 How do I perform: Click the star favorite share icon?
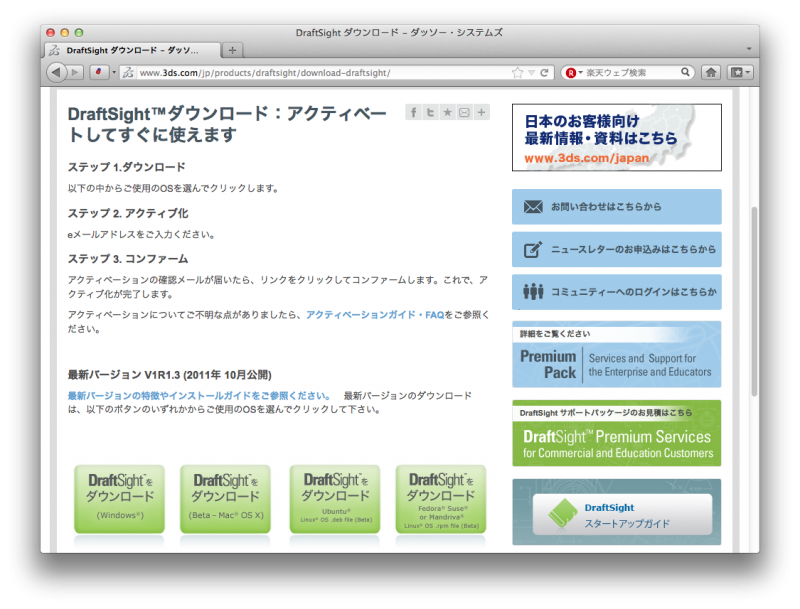[447, 112]
